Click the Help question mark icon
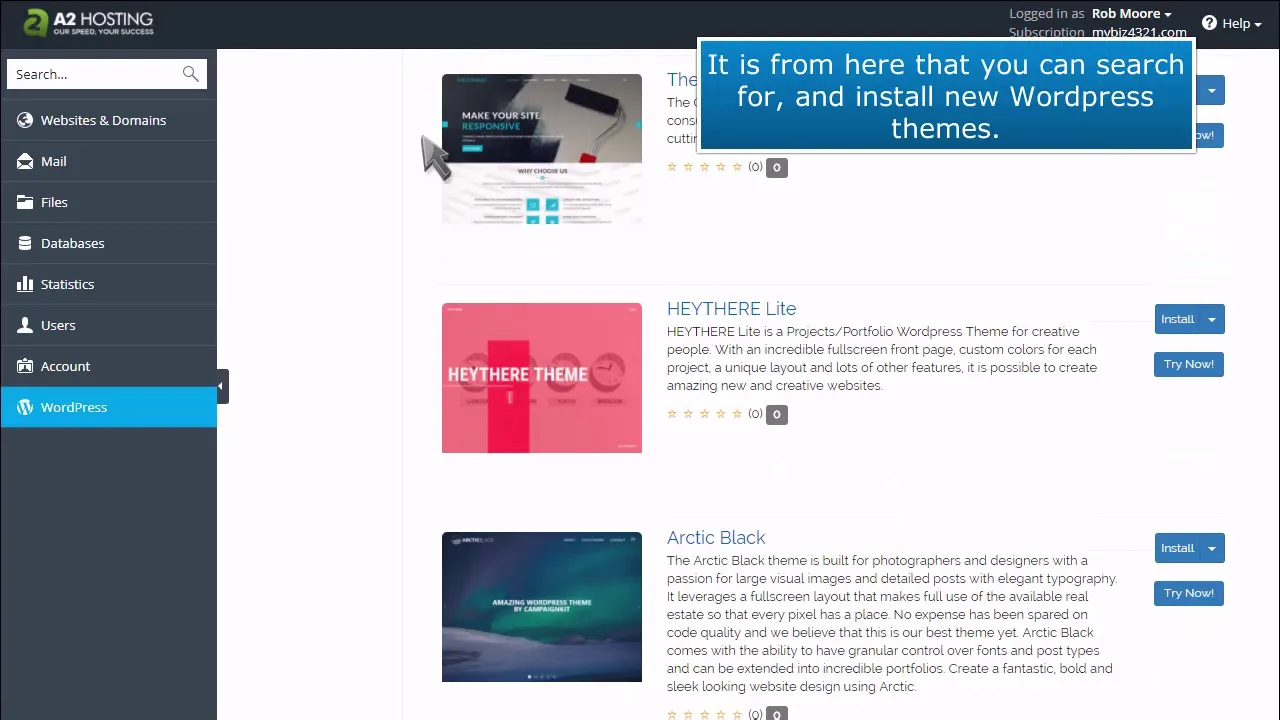 pos(1209,23)
